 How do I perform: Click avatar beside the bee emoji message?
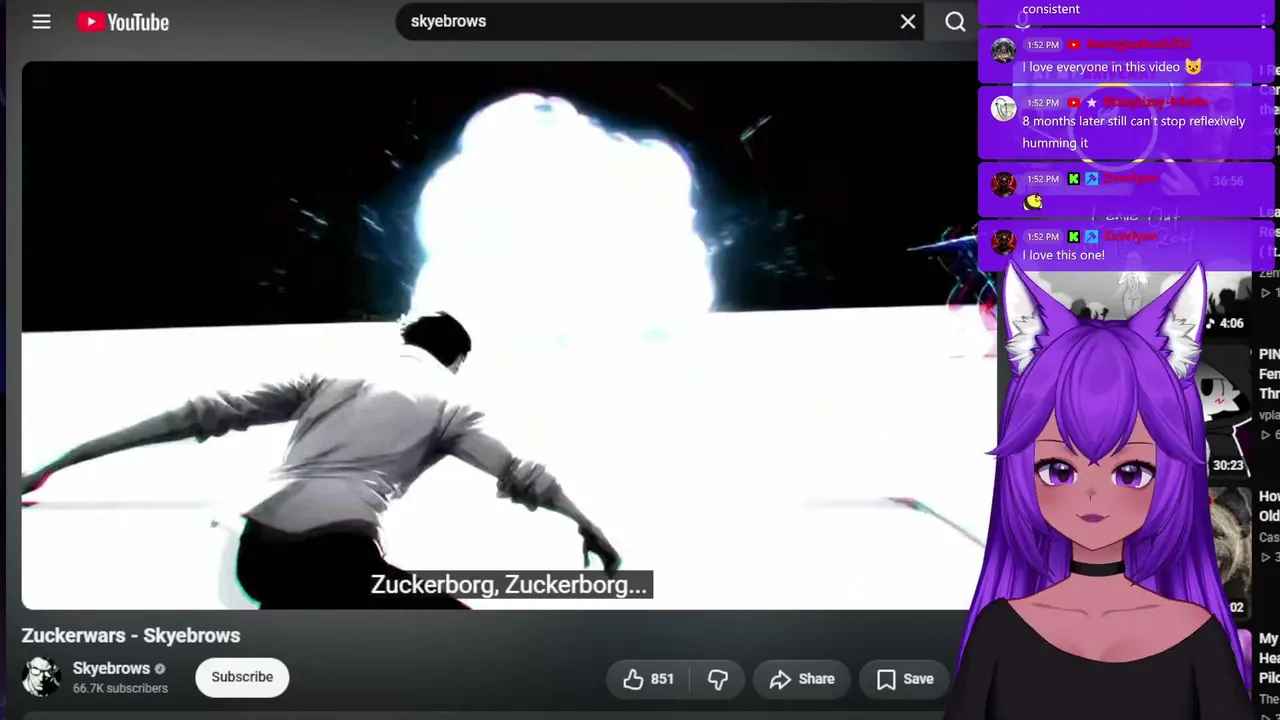pos(1004,184)
